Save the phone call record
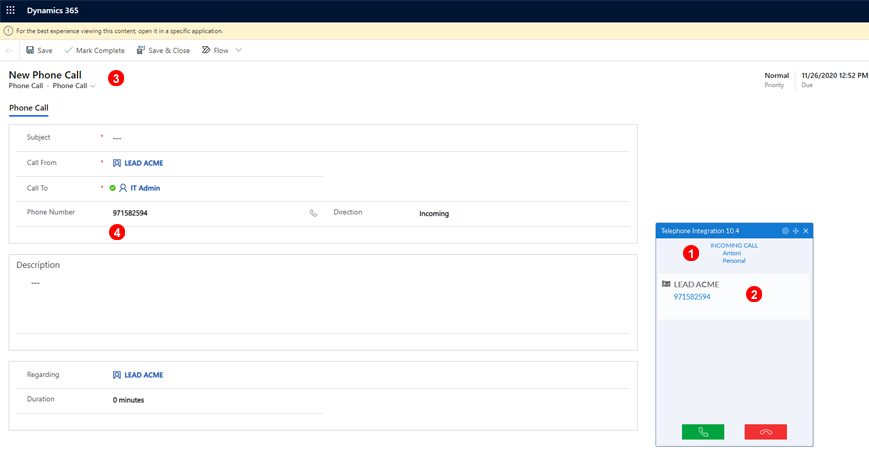 coord(39,50)
